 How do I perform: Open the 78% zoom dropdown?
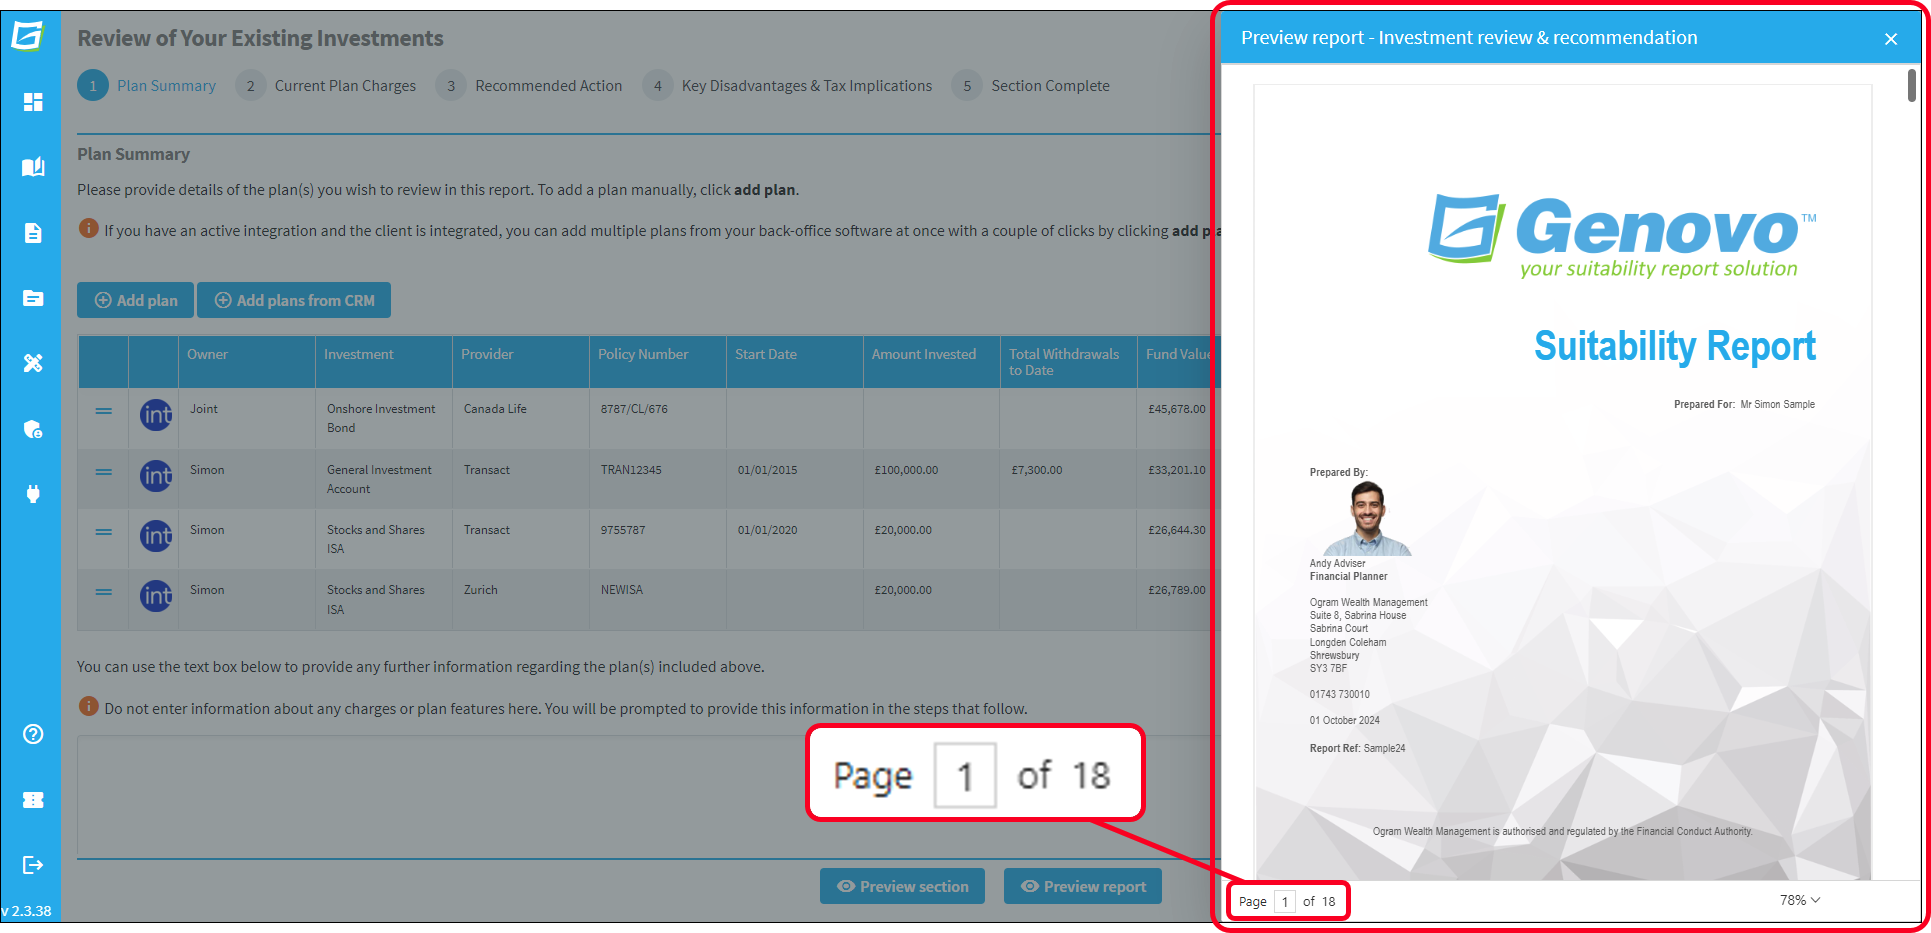[1800, 900]
